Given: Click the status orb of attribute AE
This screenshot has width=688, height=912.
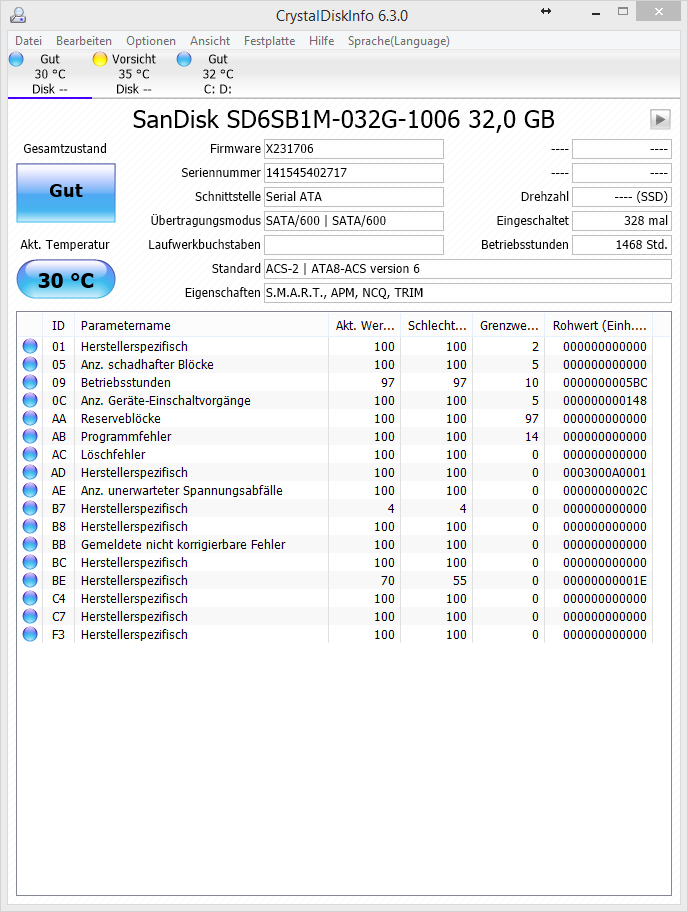Looking at the screenshot, I should point(30,490).
